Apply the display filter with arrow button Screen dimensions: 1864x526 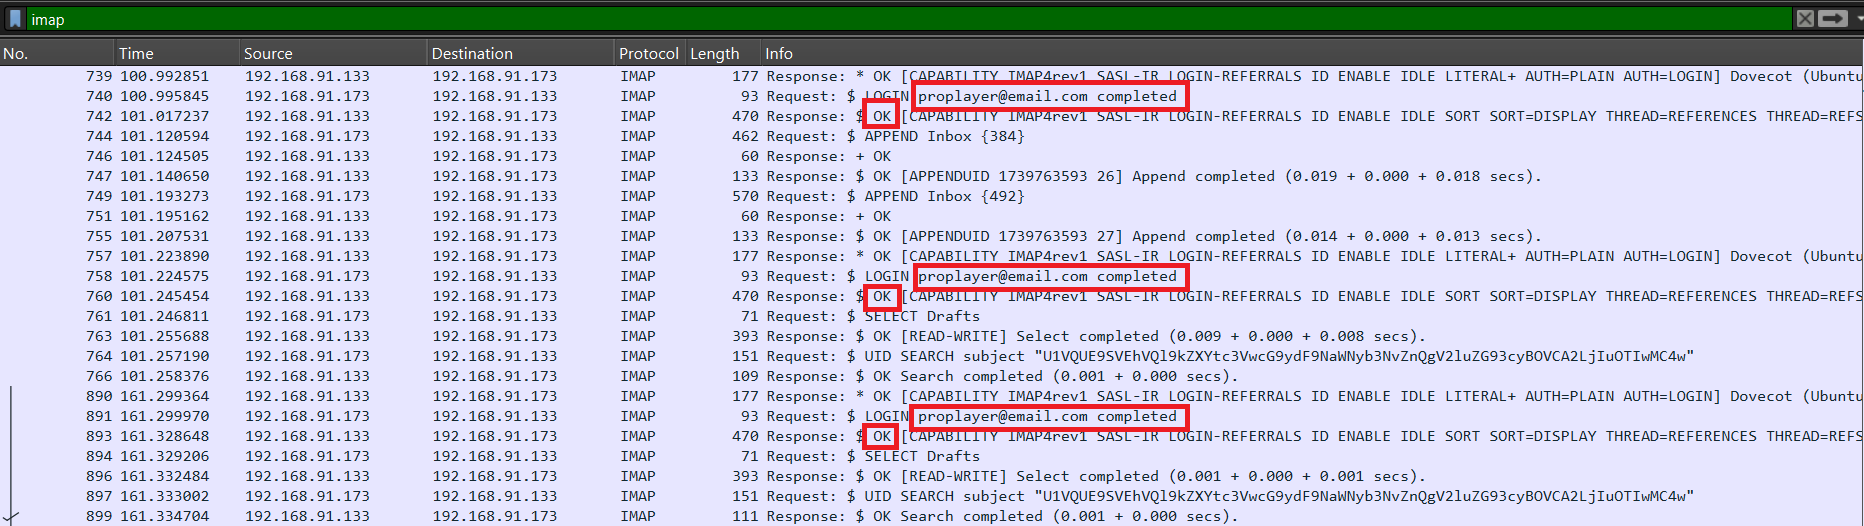(1832, 19)
